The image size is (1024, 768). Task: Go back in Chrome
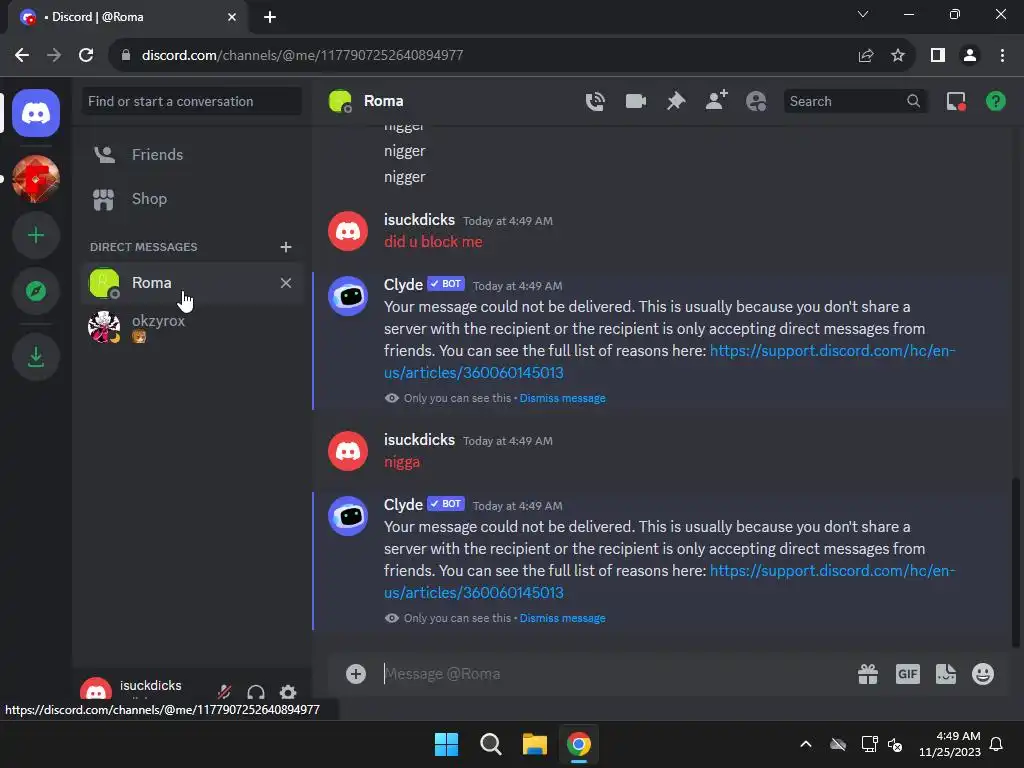(22, 56)
